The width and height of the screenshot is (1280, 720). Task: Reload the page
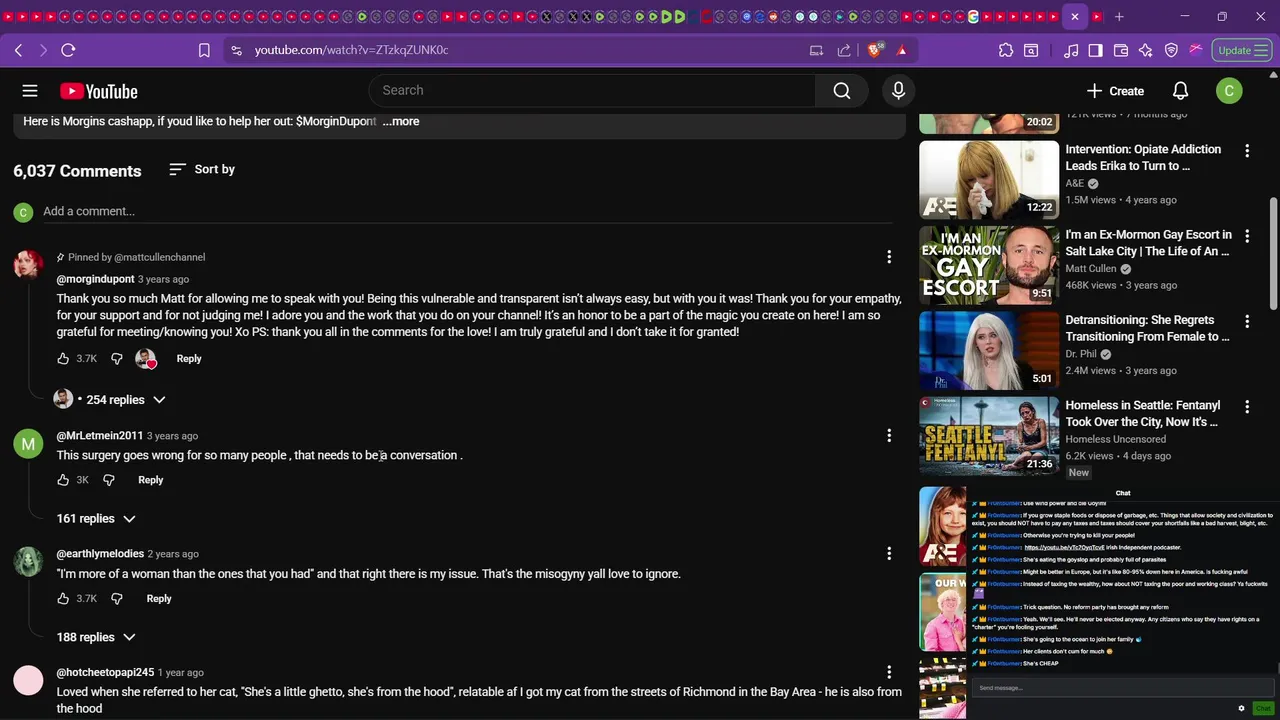(68, 50)
